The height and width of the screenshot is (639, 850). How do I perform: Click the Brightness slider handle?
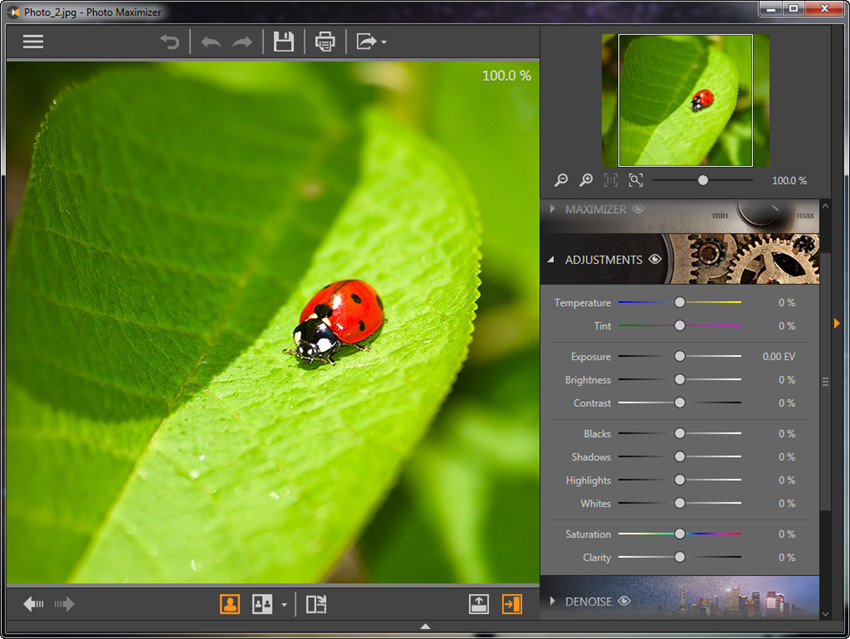679,379
